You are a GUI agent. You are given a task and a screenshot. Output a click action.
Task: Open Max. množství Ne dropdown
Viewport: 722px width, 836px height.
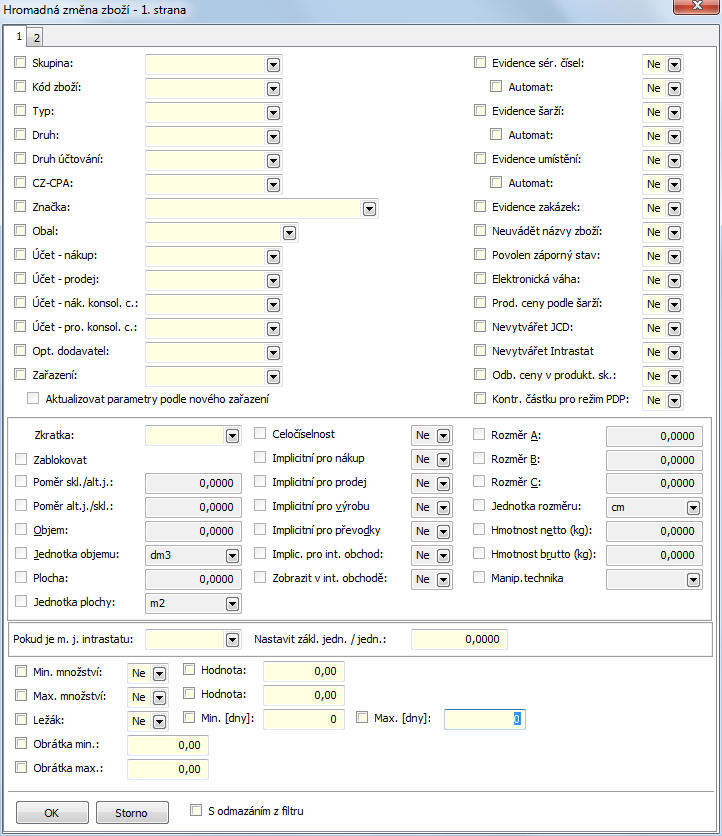[159, 698]
